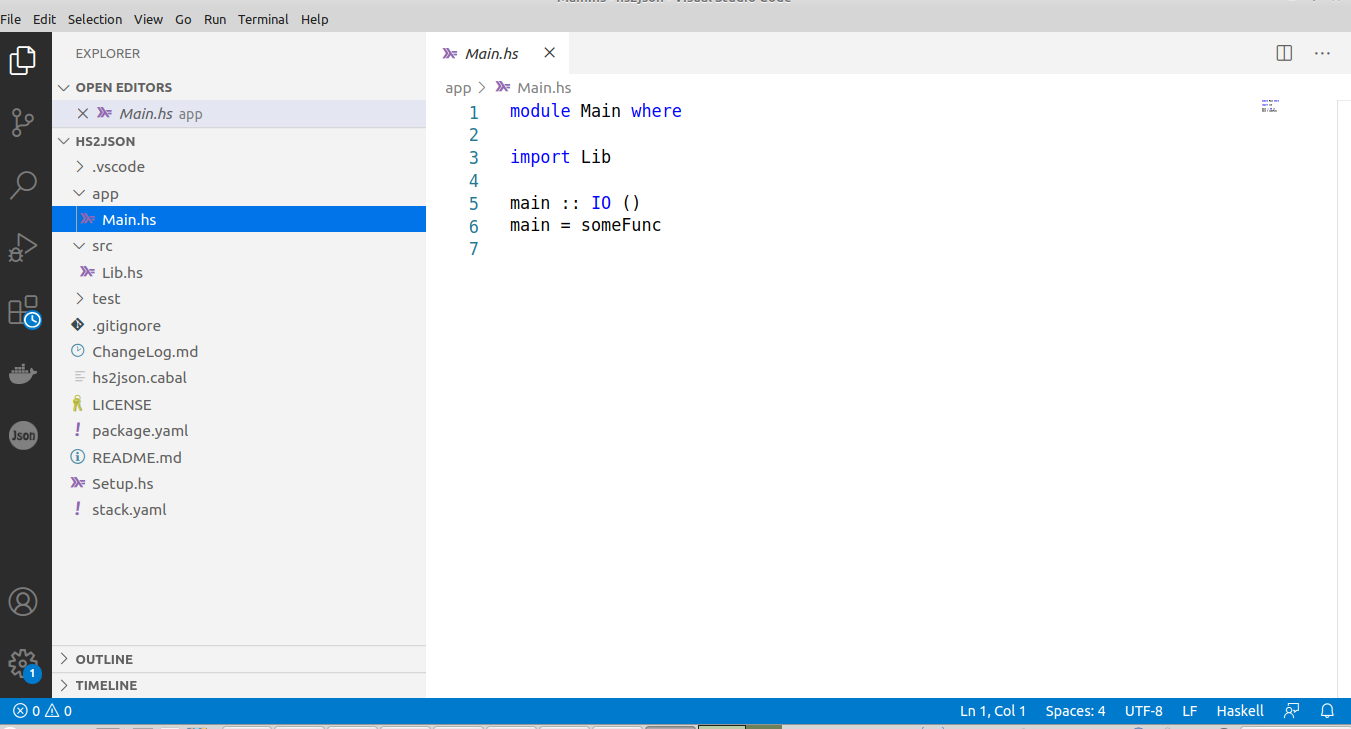The height and width of the screenshot is (729, 1351).
Task: Open the .gitignore file
Action: (x=239, y=326)
